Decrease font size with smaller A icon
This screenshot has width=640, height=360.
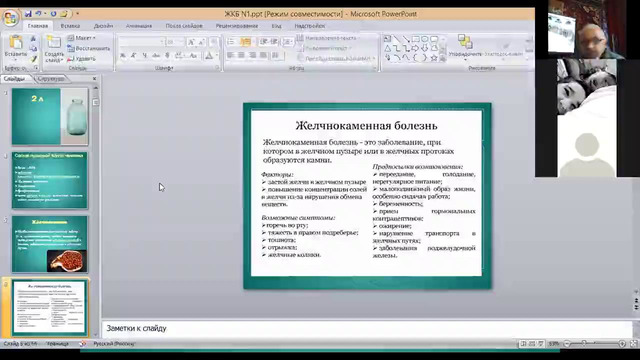[201, 42]
